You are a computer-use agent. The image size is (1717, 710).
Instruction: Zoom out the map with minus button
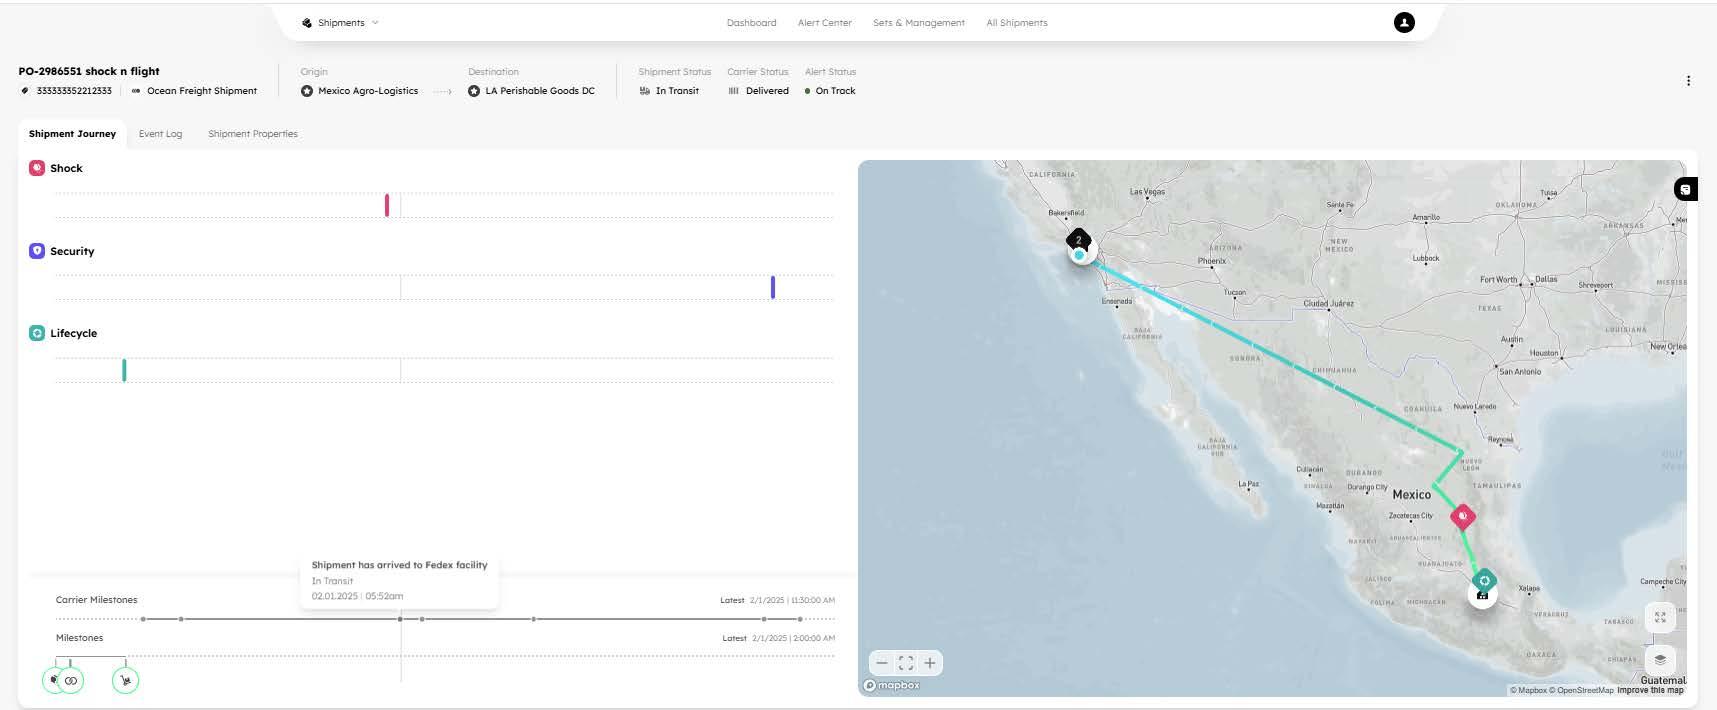pyautogui.click(x=882, y=663)
